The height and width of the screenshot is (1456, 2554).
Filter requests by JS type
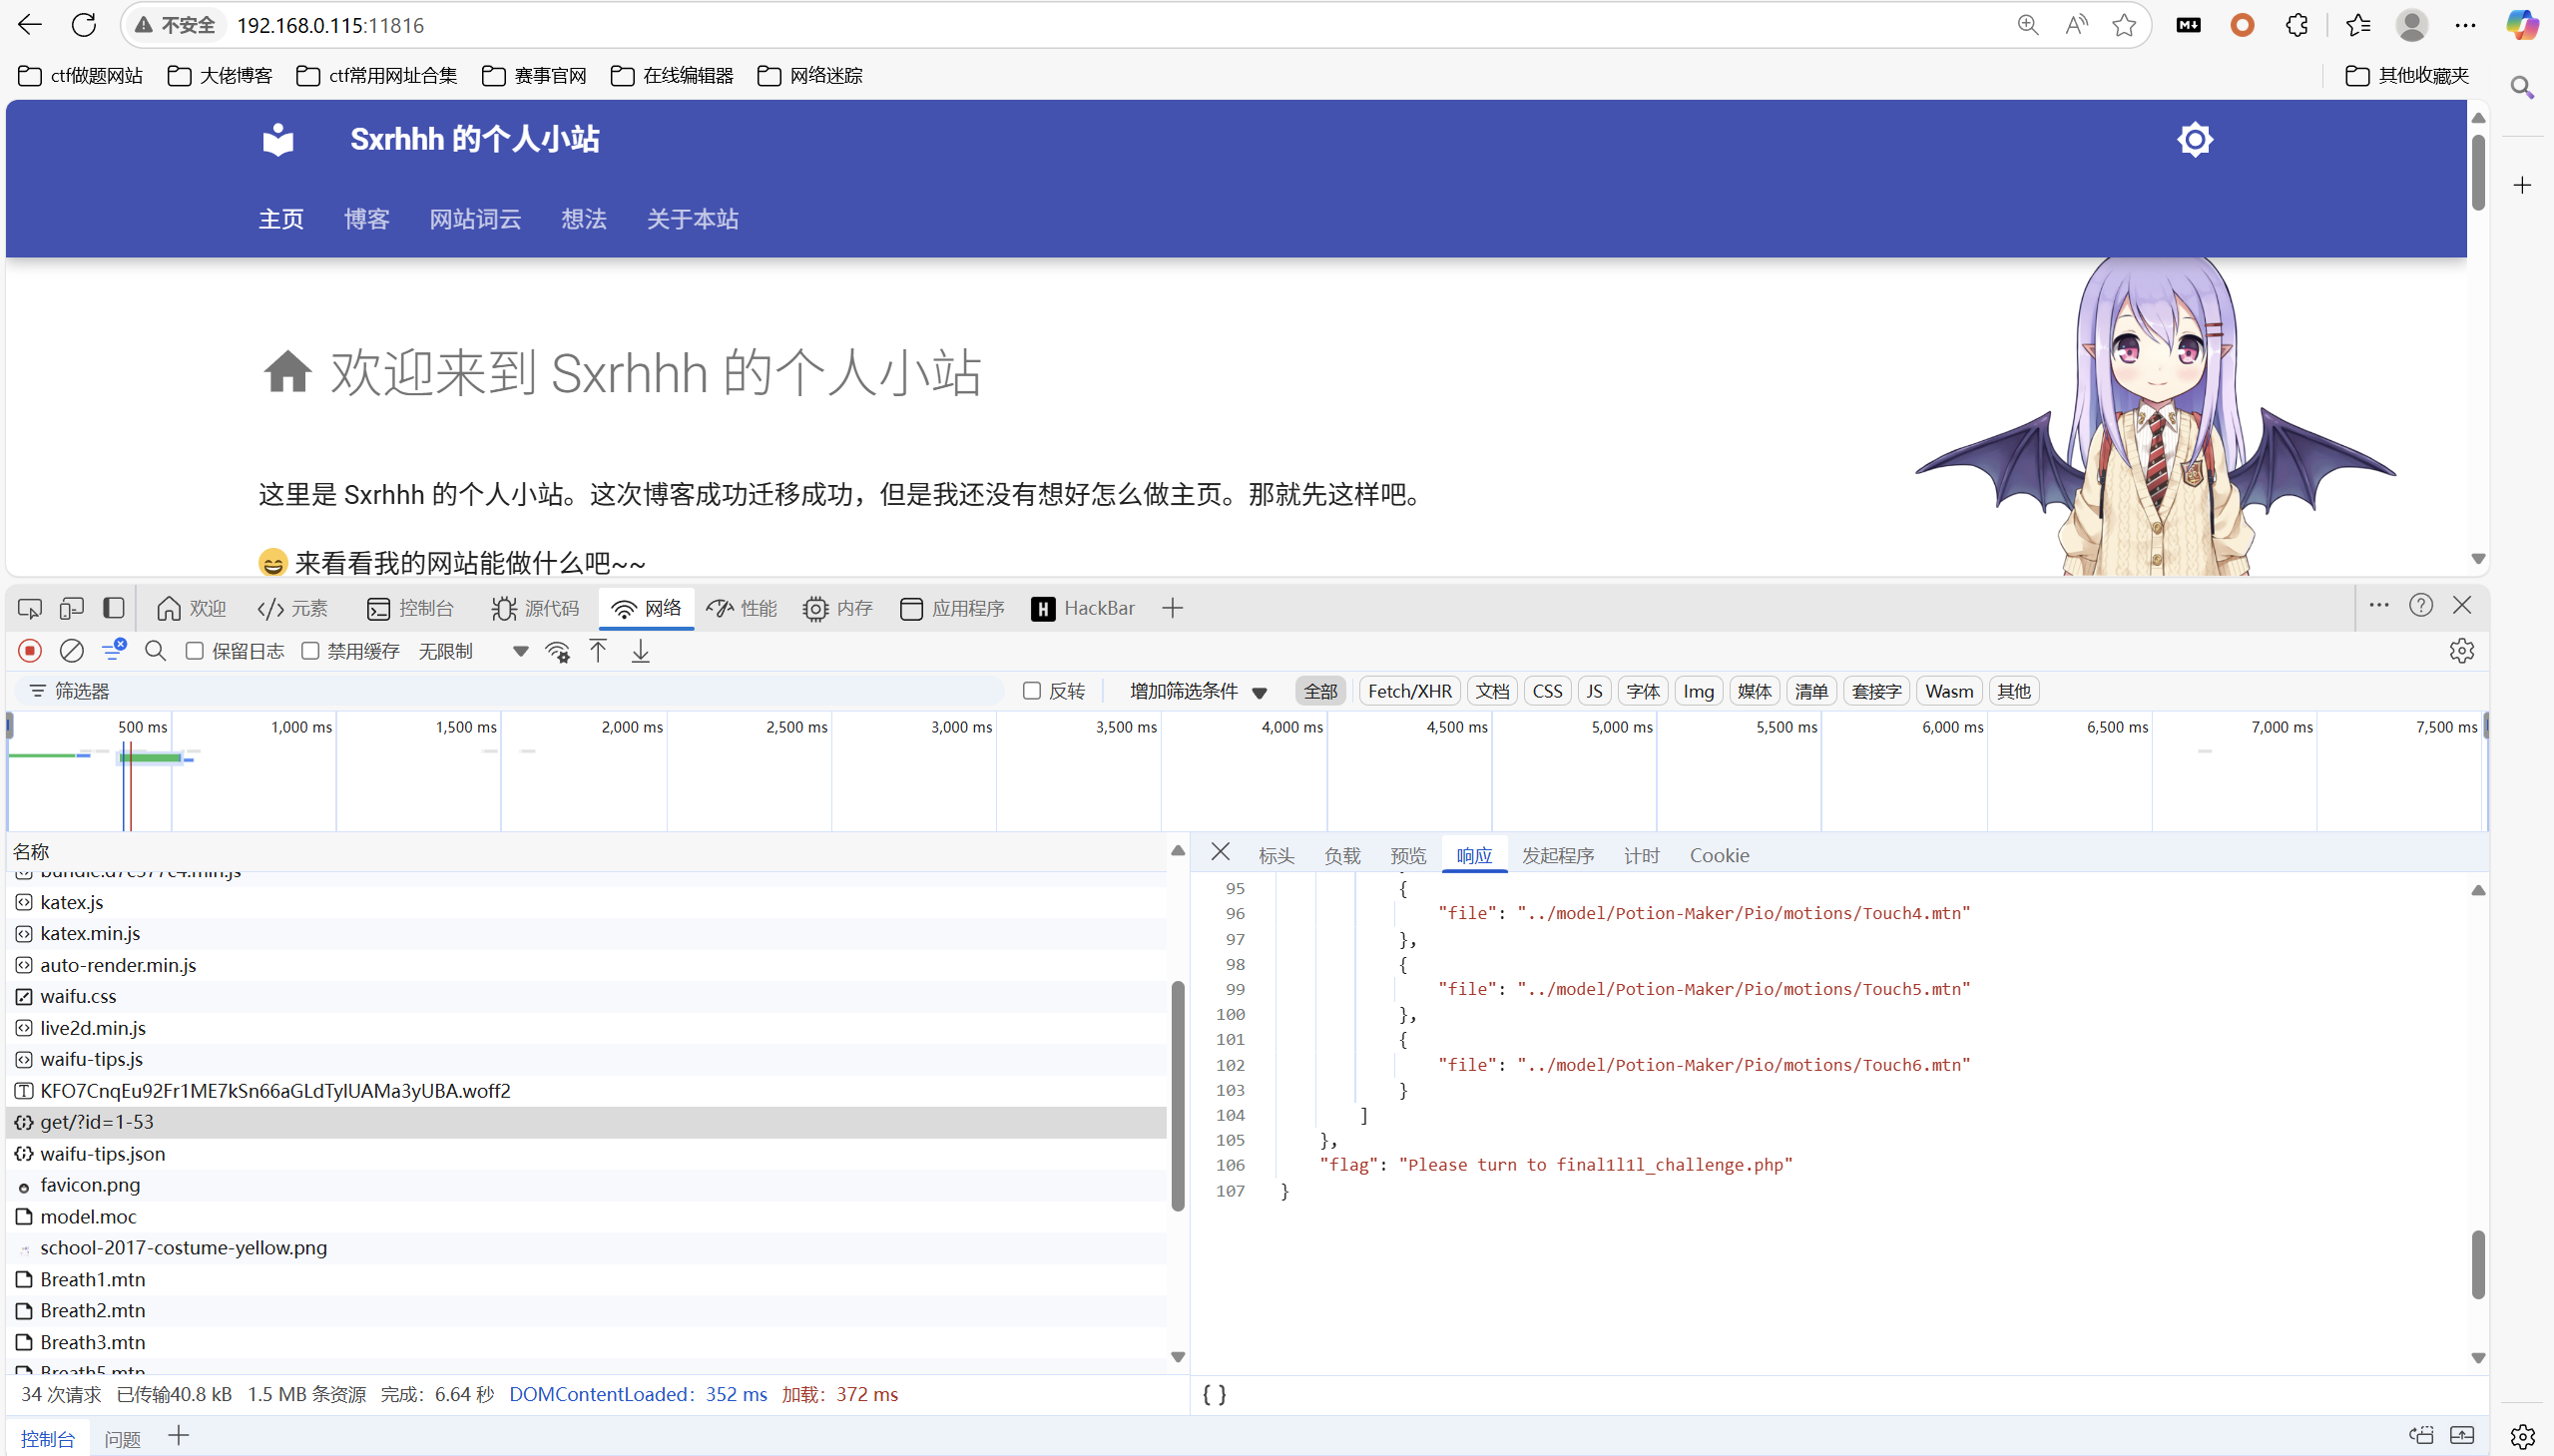pyautogui.click(x=1594, y=691)
